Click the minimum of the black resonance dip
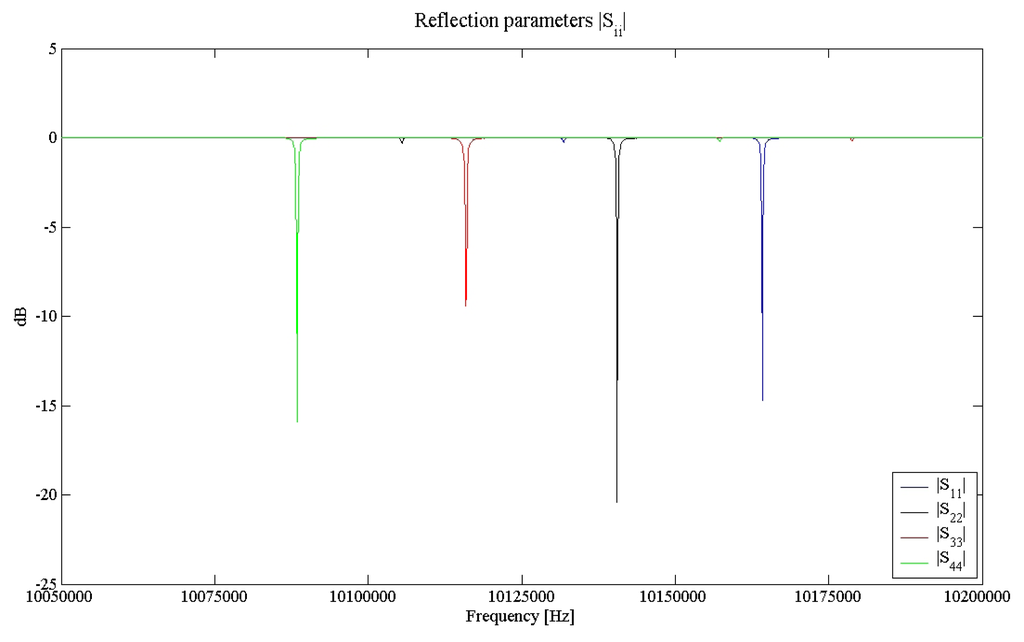This screenshot has height=642, width=1024. pos(617,501)
